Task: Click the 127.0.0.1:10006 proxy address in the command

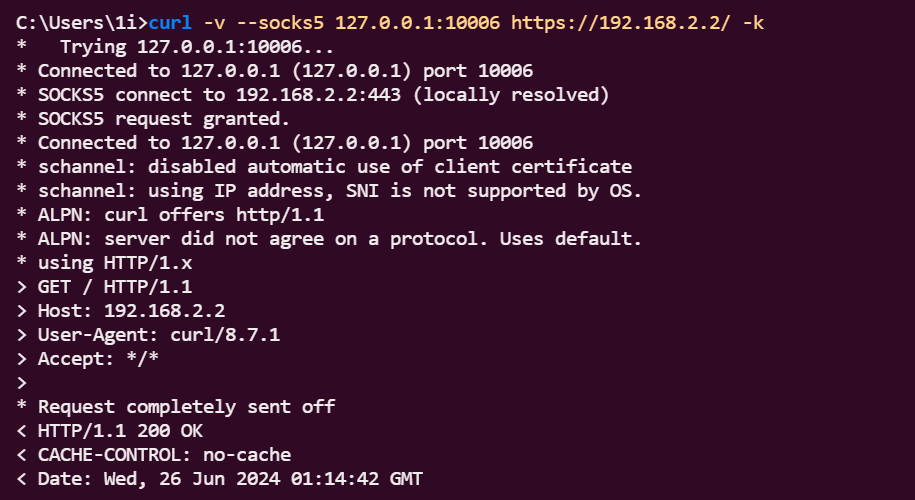Action: coord(417,23)
